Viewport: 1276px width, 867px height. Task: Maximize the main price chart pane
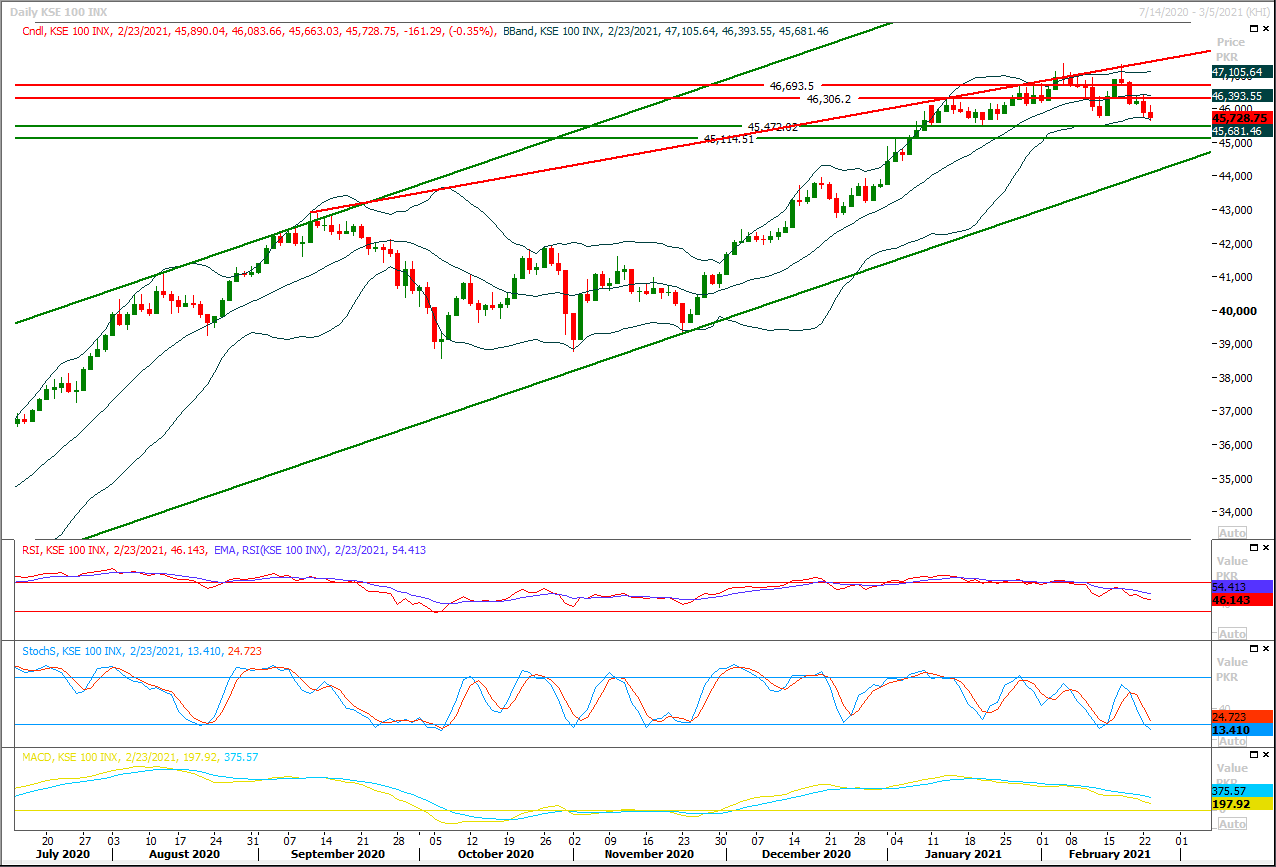pos(1255,30)
